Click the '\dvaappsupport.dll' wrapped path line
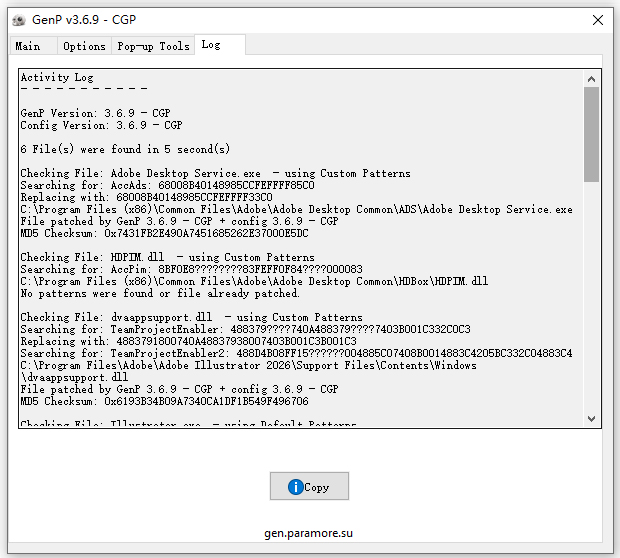 coord(74,377)
